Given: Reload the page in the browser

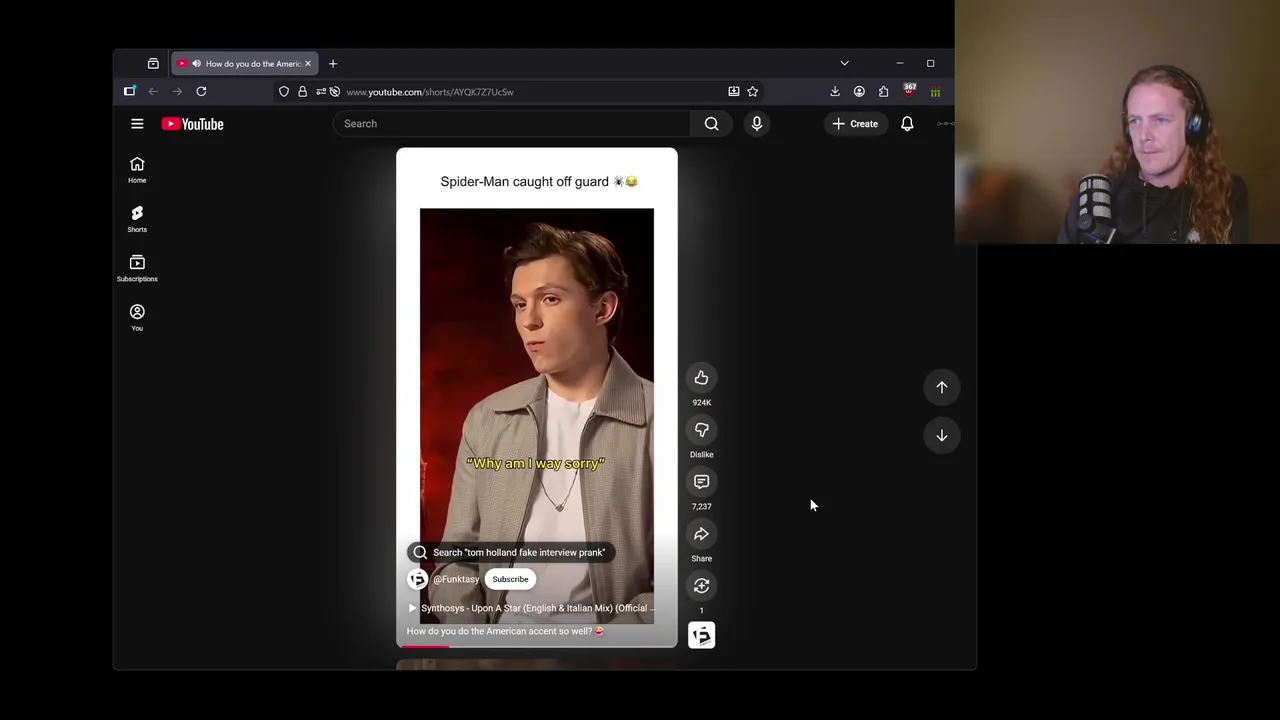Looking at the screenshot, I should tap(201, 92).
